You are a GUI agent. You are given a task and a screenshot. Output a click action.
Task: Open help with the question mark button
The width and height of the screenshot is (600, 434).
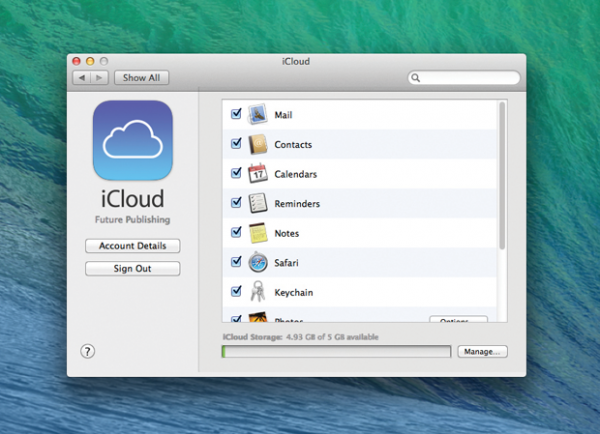point(87,351)
